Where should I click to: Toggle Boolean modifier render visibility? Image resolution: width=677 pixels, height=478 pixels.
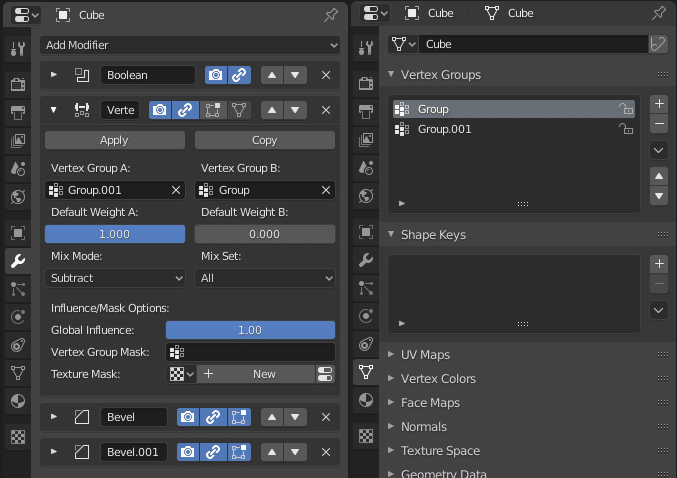215,75
